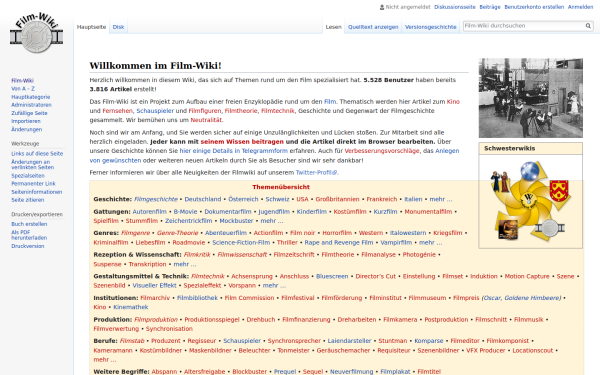Open the Importieren sidebar link
This screenshot has height=375, width=600.
point(26,121)
